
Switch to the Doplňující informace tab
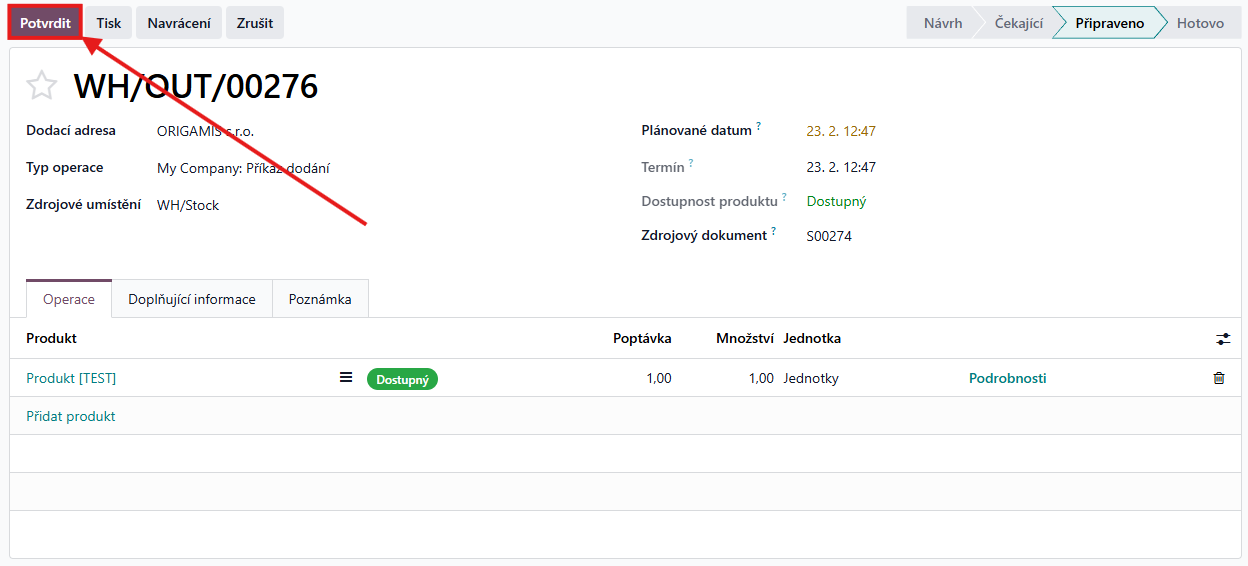[x=192, y=299]
